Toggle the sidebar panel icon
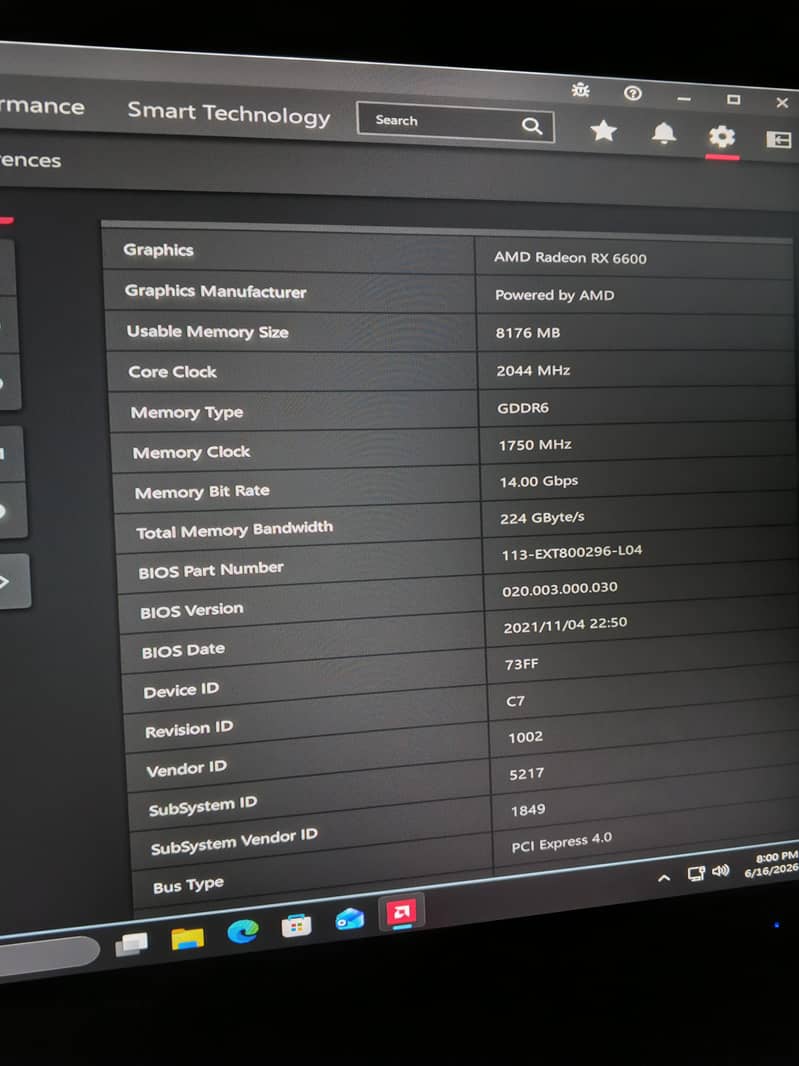Viewport: 799px width, 1066px height. (x=779, y=140)
